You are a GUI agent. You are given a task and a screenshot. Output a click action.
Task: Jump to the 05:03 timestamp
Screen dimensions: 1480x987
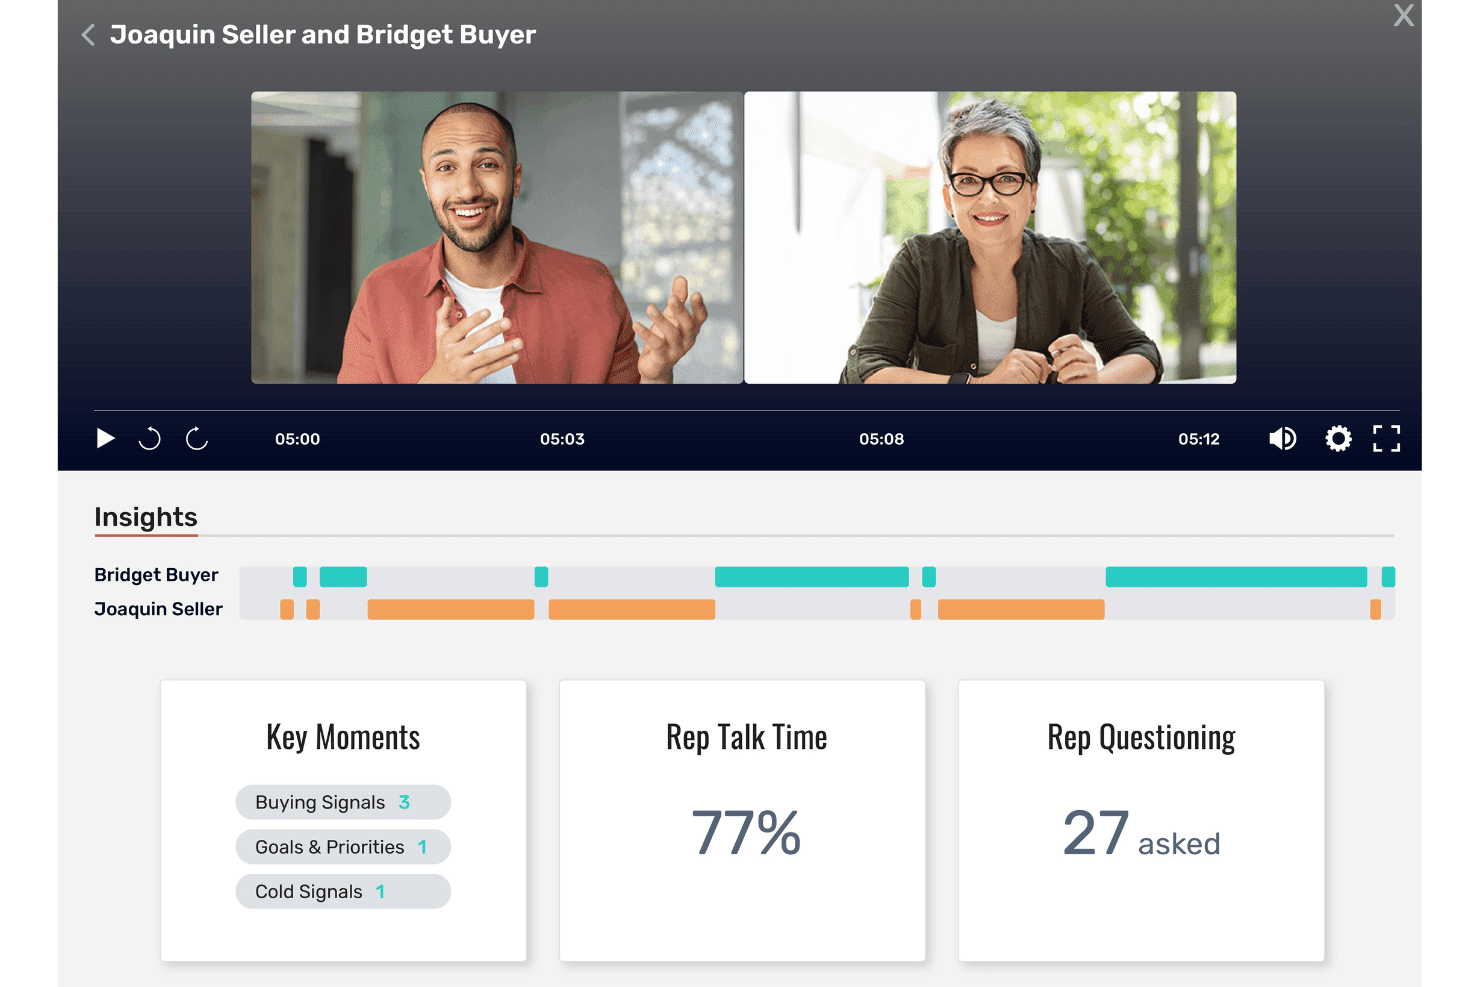[x=562, y=439]
